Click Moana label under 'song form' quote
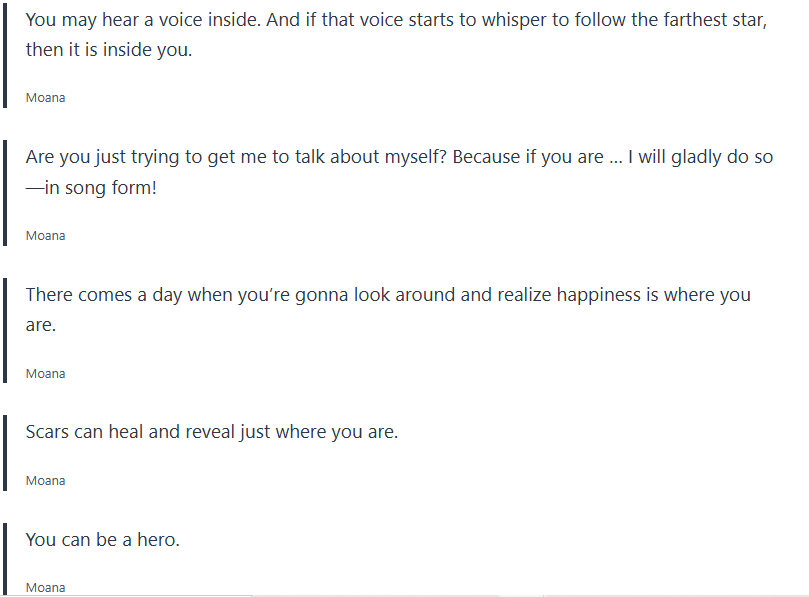 (x=45, y=236)
